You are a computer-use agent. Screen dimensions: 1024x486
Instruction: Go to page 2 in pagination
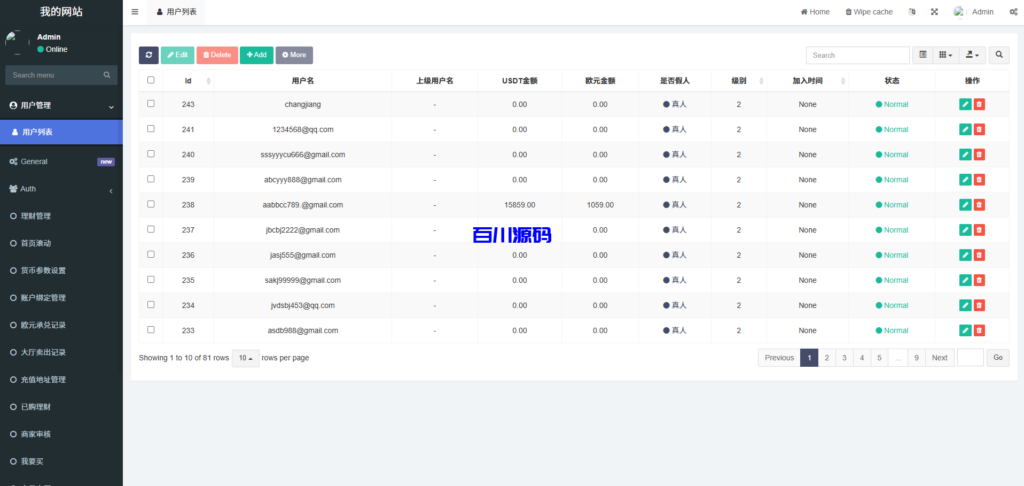coord(827,358)
